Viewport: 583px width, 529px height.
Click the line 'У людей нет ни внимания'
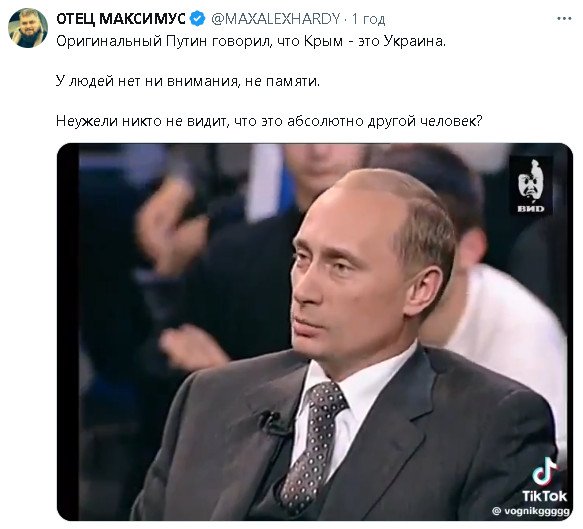188,81
